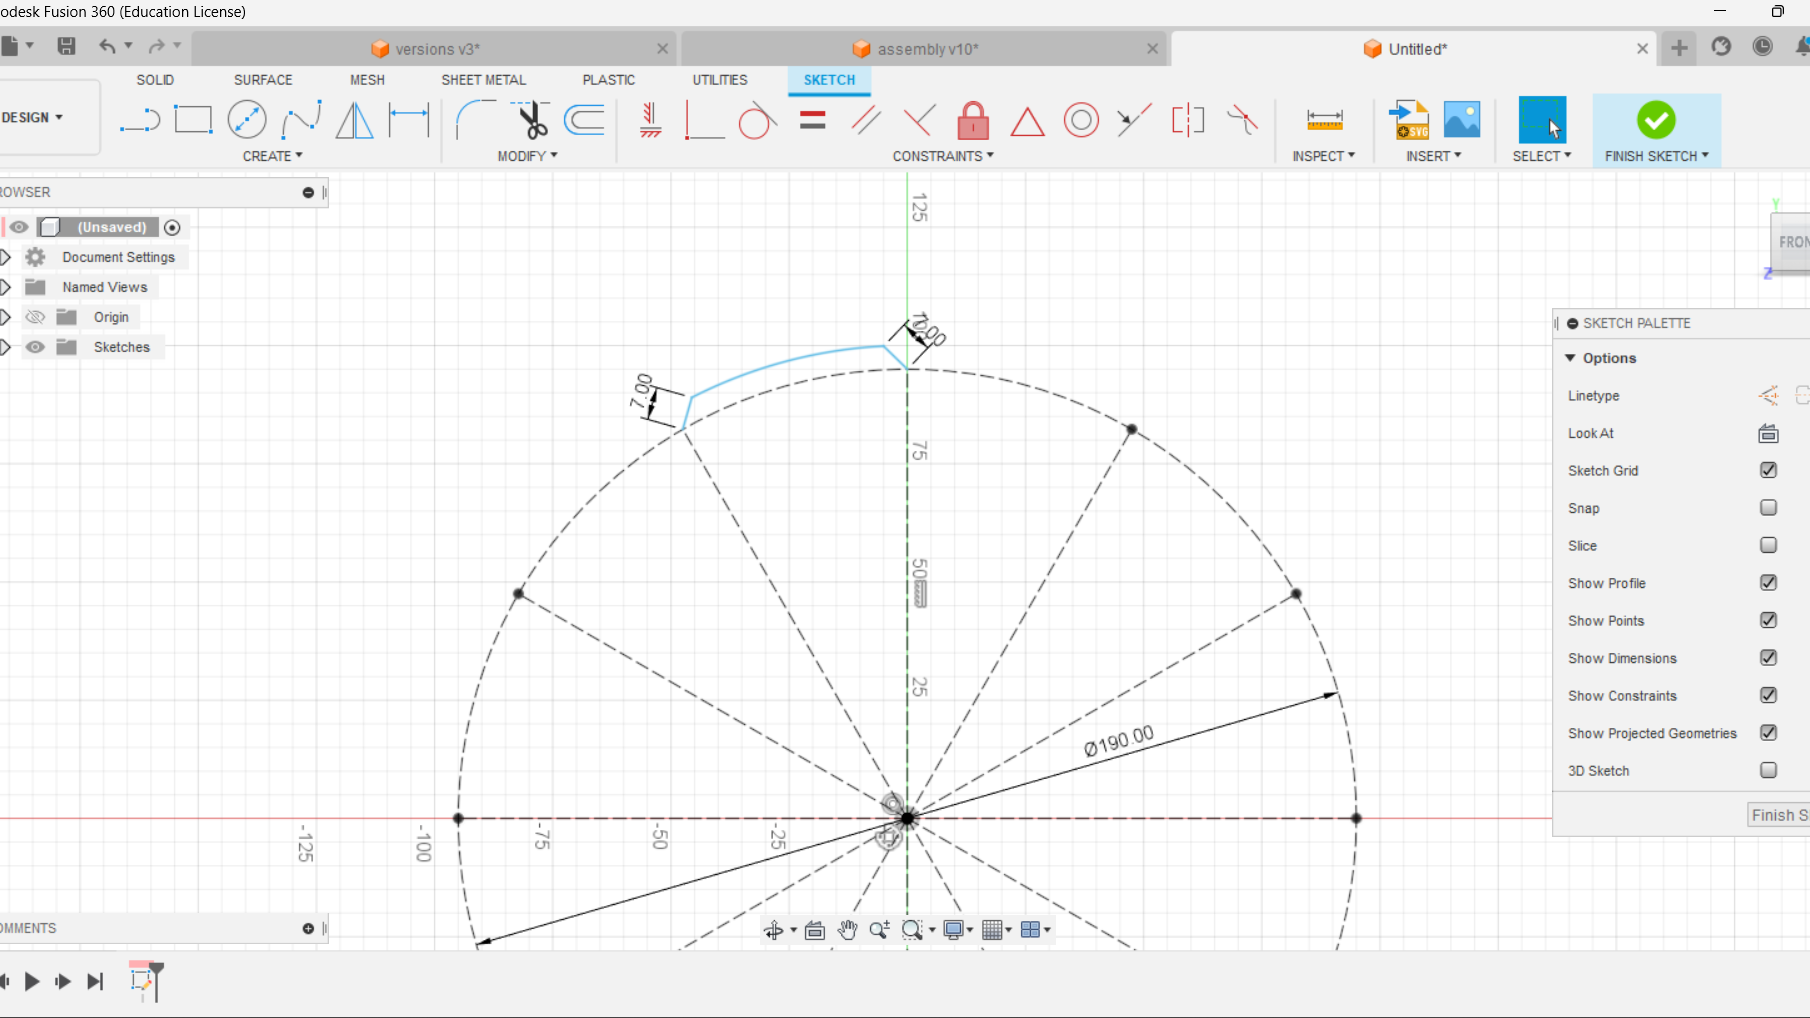Select the Trim tool in Modify

(532, 120)
